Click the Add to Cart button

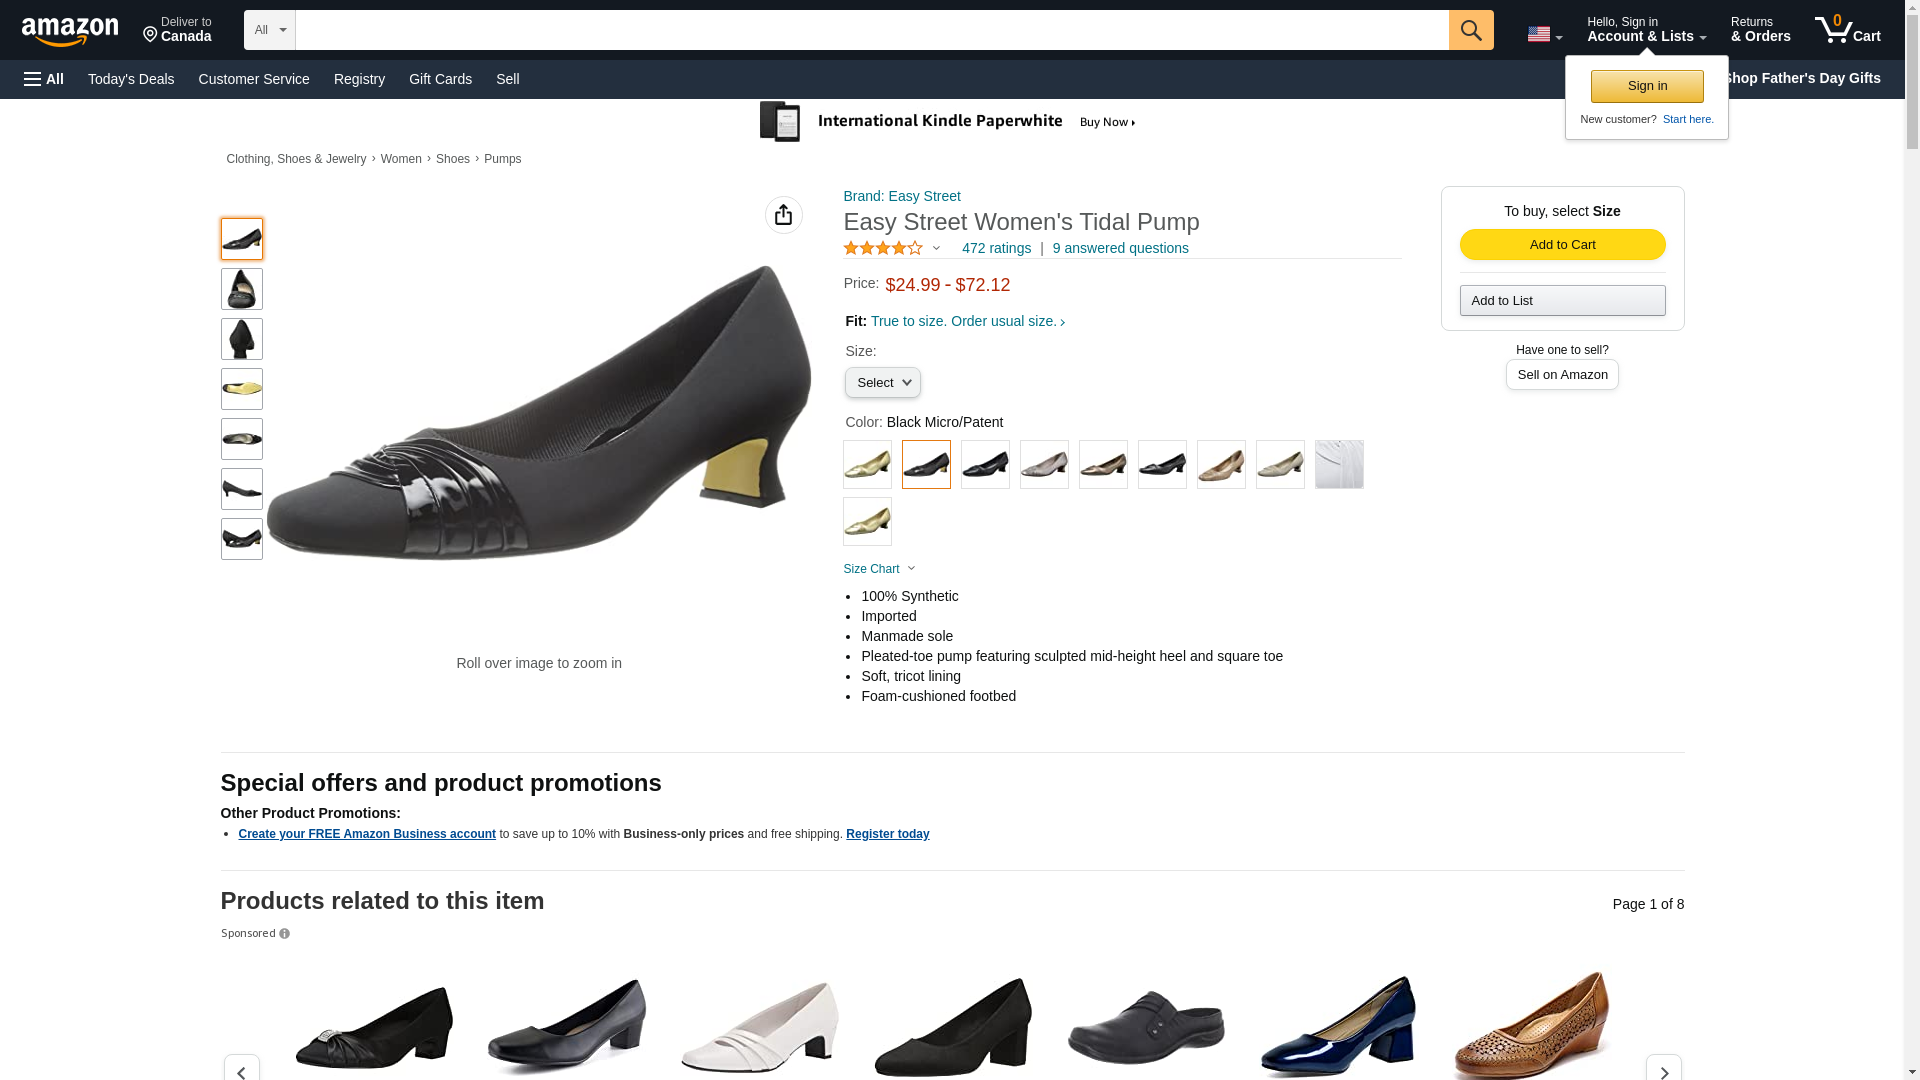[x=1562, y=245]
